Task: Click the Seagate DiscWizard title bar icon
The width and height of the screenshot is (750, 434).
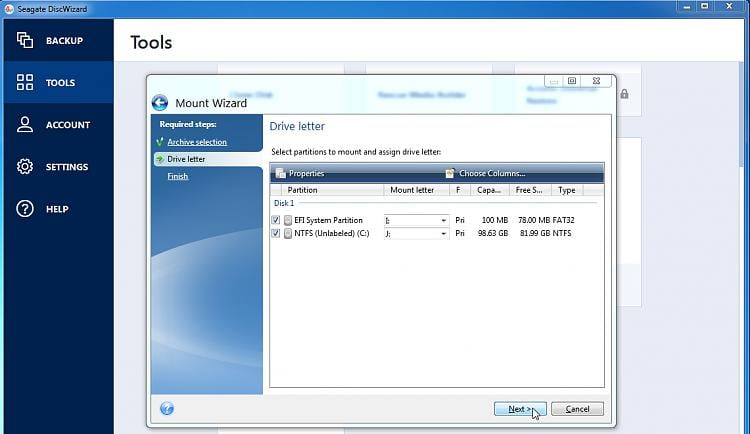Action: point(9,9)
